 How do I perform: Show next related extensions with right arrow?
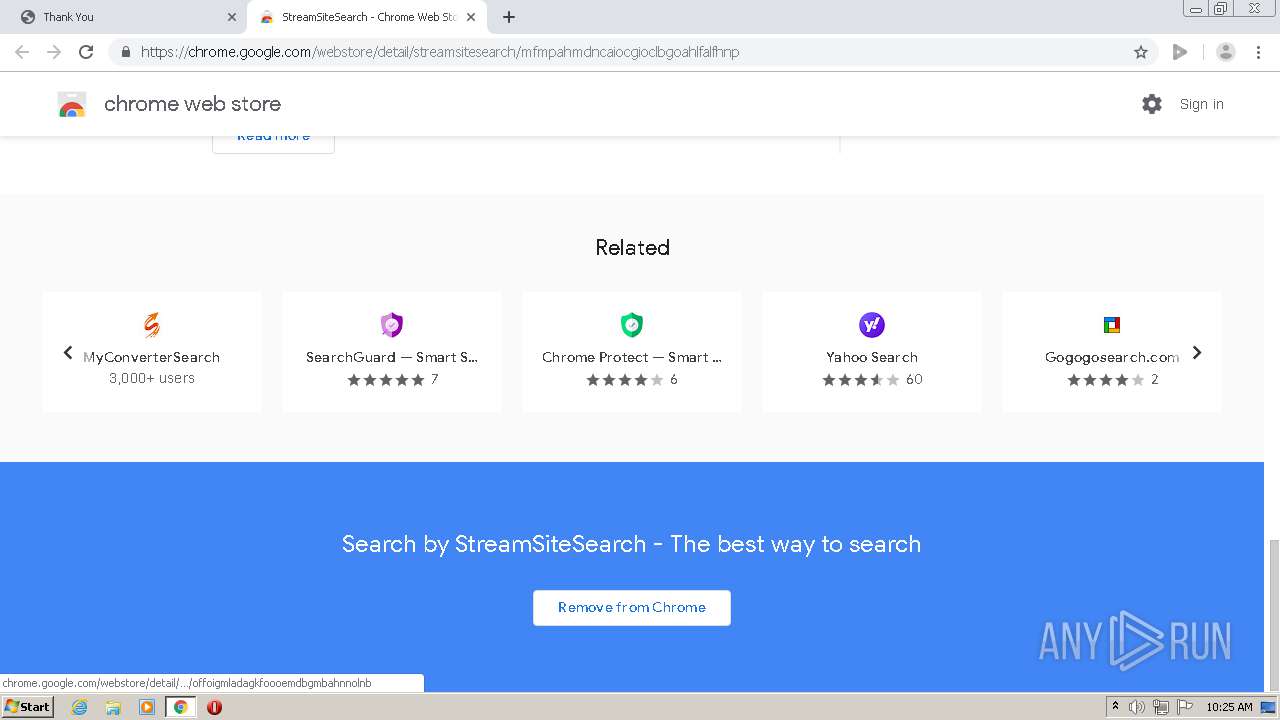[1197, 352]
